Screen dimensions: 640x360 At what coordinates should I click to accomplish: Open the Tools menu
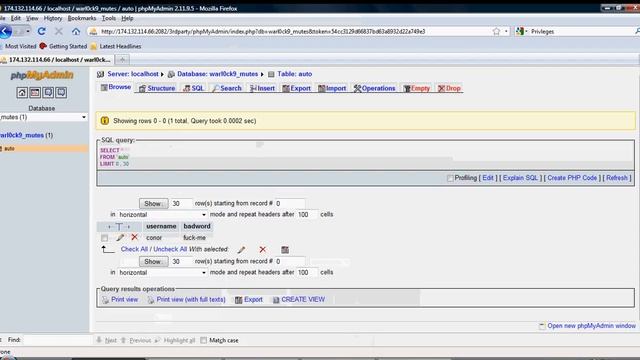[x=109, y=18]
